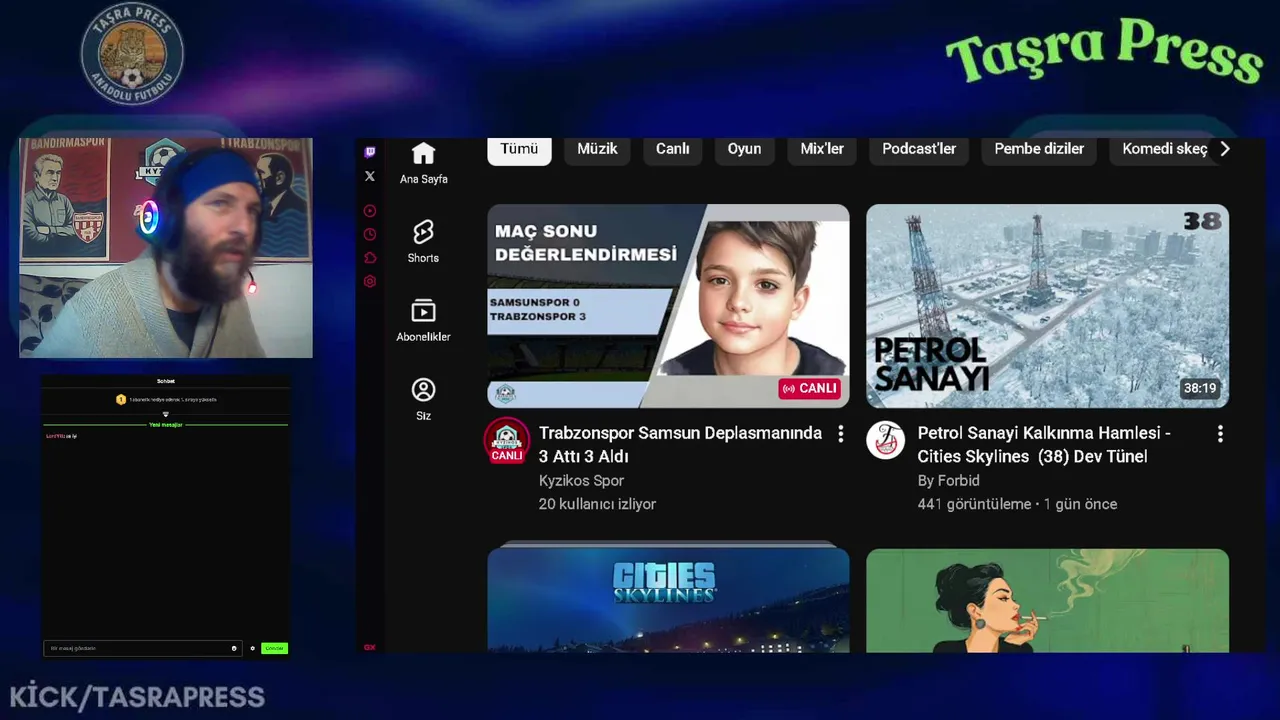Screen dimensions: 1280x720
Task: Click the CANLI live badge on thumbnail
Action: pos(810,388)
